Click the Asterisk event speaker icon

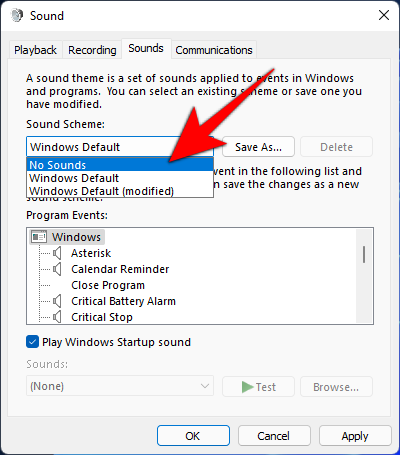pyautogui.click(x=57, y=253)
